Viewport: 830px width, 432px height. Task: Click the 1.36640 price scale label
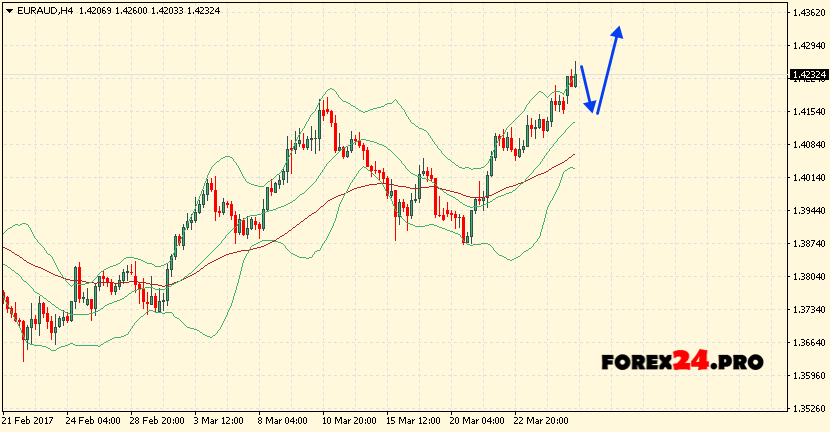[x=808, y=343]
